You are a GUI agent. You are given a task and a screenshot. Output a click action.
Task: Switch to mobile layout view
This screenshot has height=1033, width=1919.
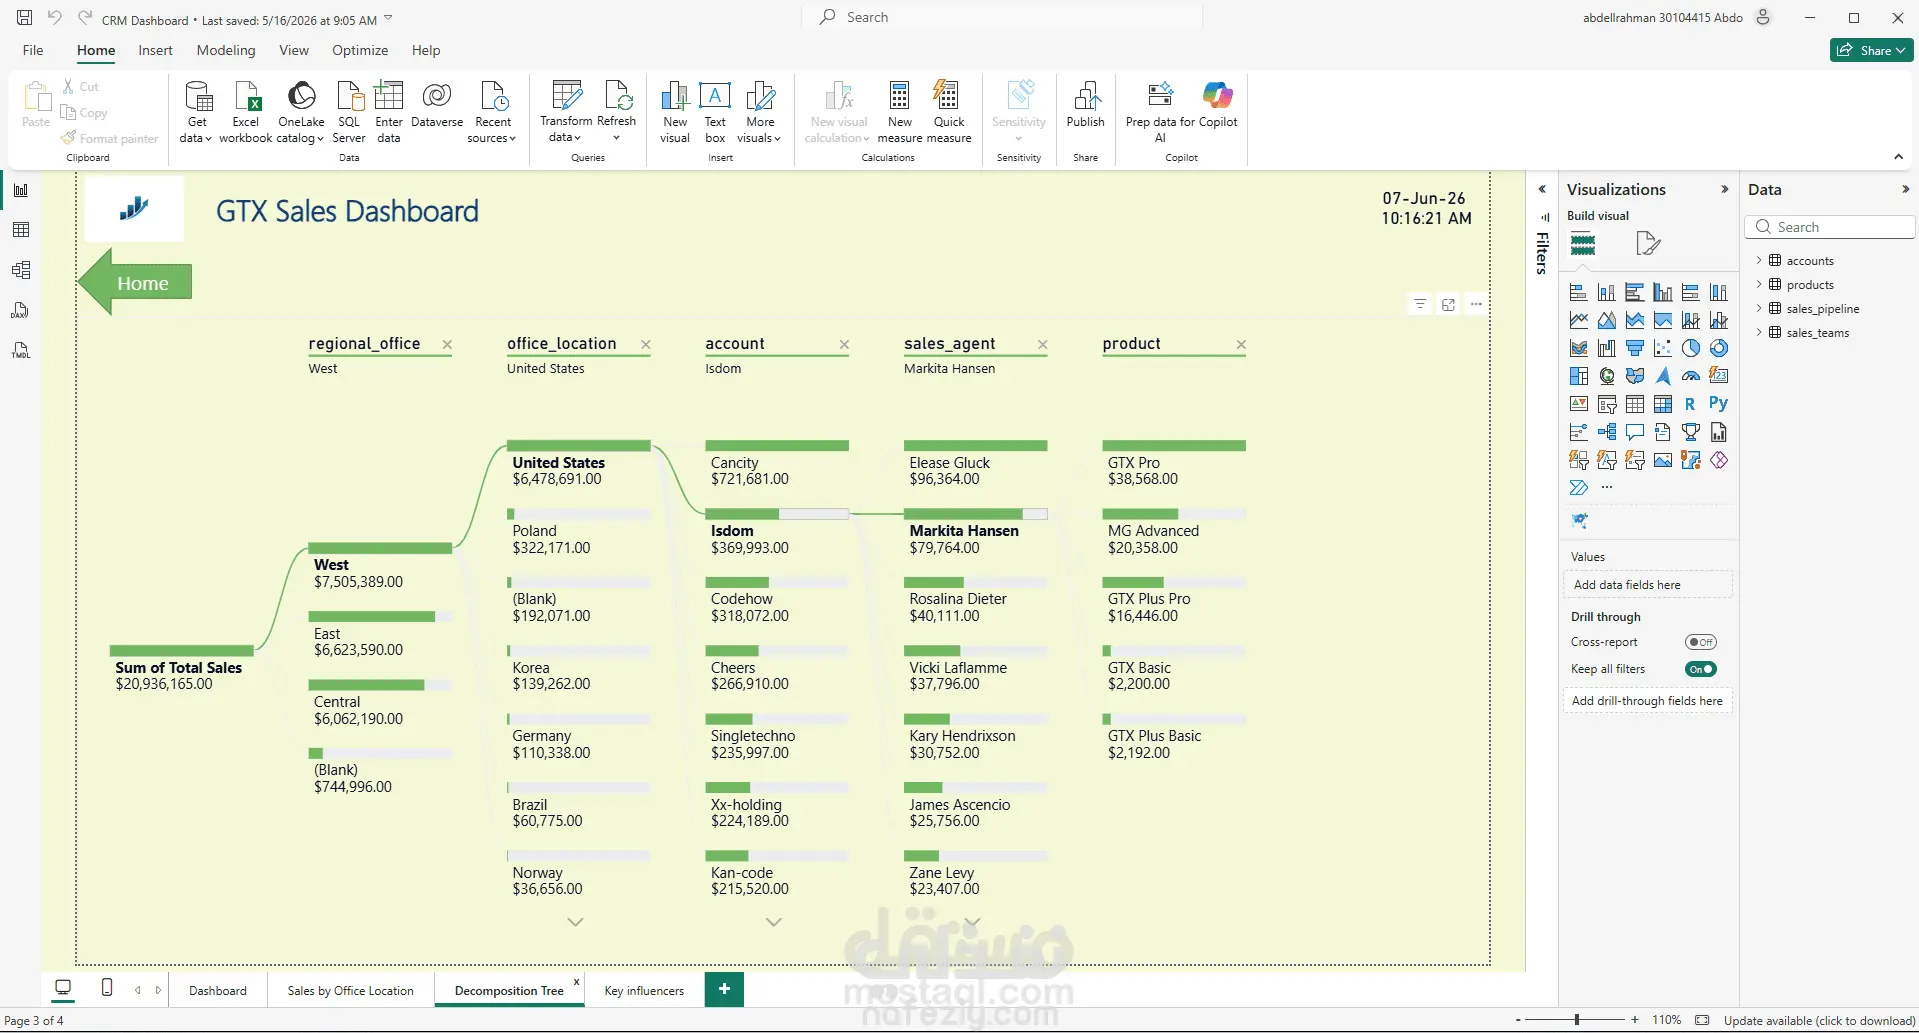coord(107,988)
